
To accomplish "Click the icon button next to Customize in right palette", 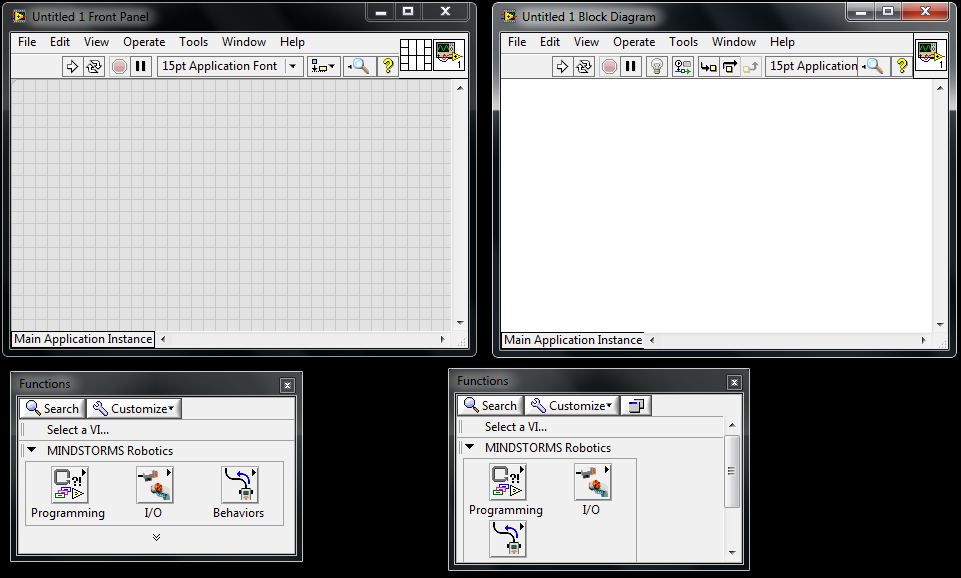I will pyautogui.click(x=636, y=405).
